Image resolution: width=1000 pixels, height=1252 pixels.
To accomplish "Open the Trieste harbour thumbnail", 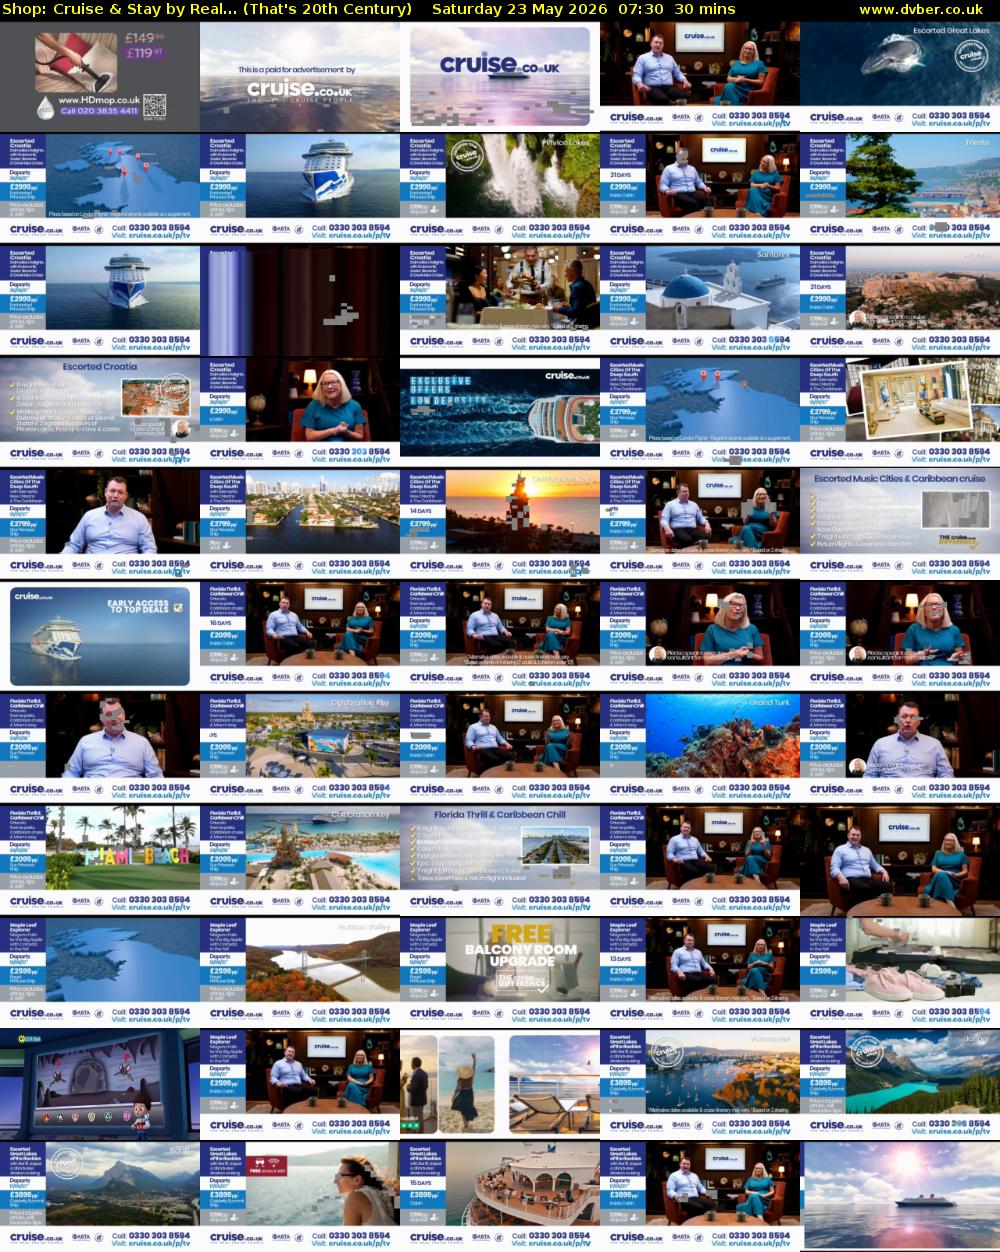I will tap(900, 189).
